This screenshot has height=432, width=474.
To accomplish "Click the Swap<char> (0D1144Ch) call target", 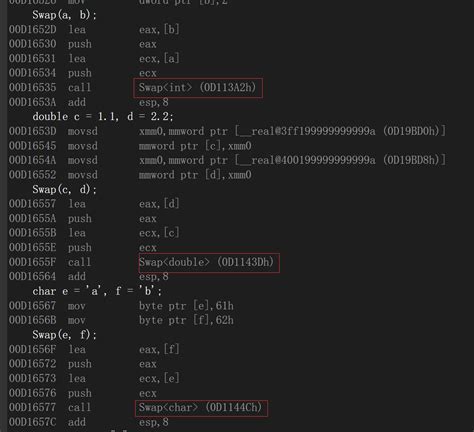I will point(200,407).
